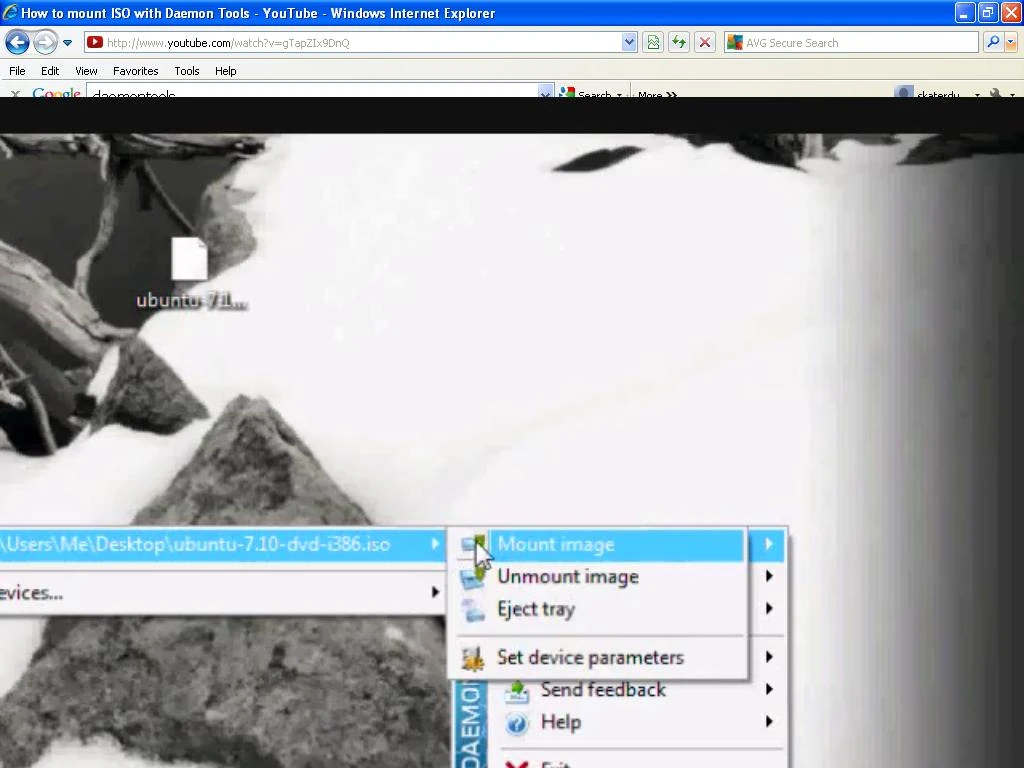Expand the submenu arrow beside Unmount image

[x=769, y=576]
